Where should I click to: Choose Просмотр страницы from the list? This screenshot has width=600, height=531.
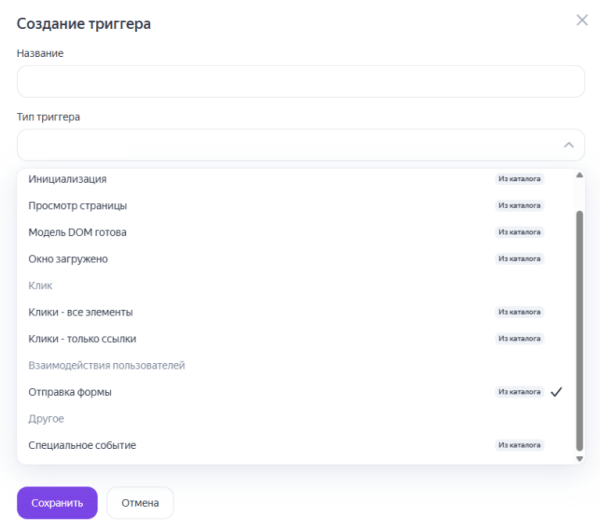[78, 206]
